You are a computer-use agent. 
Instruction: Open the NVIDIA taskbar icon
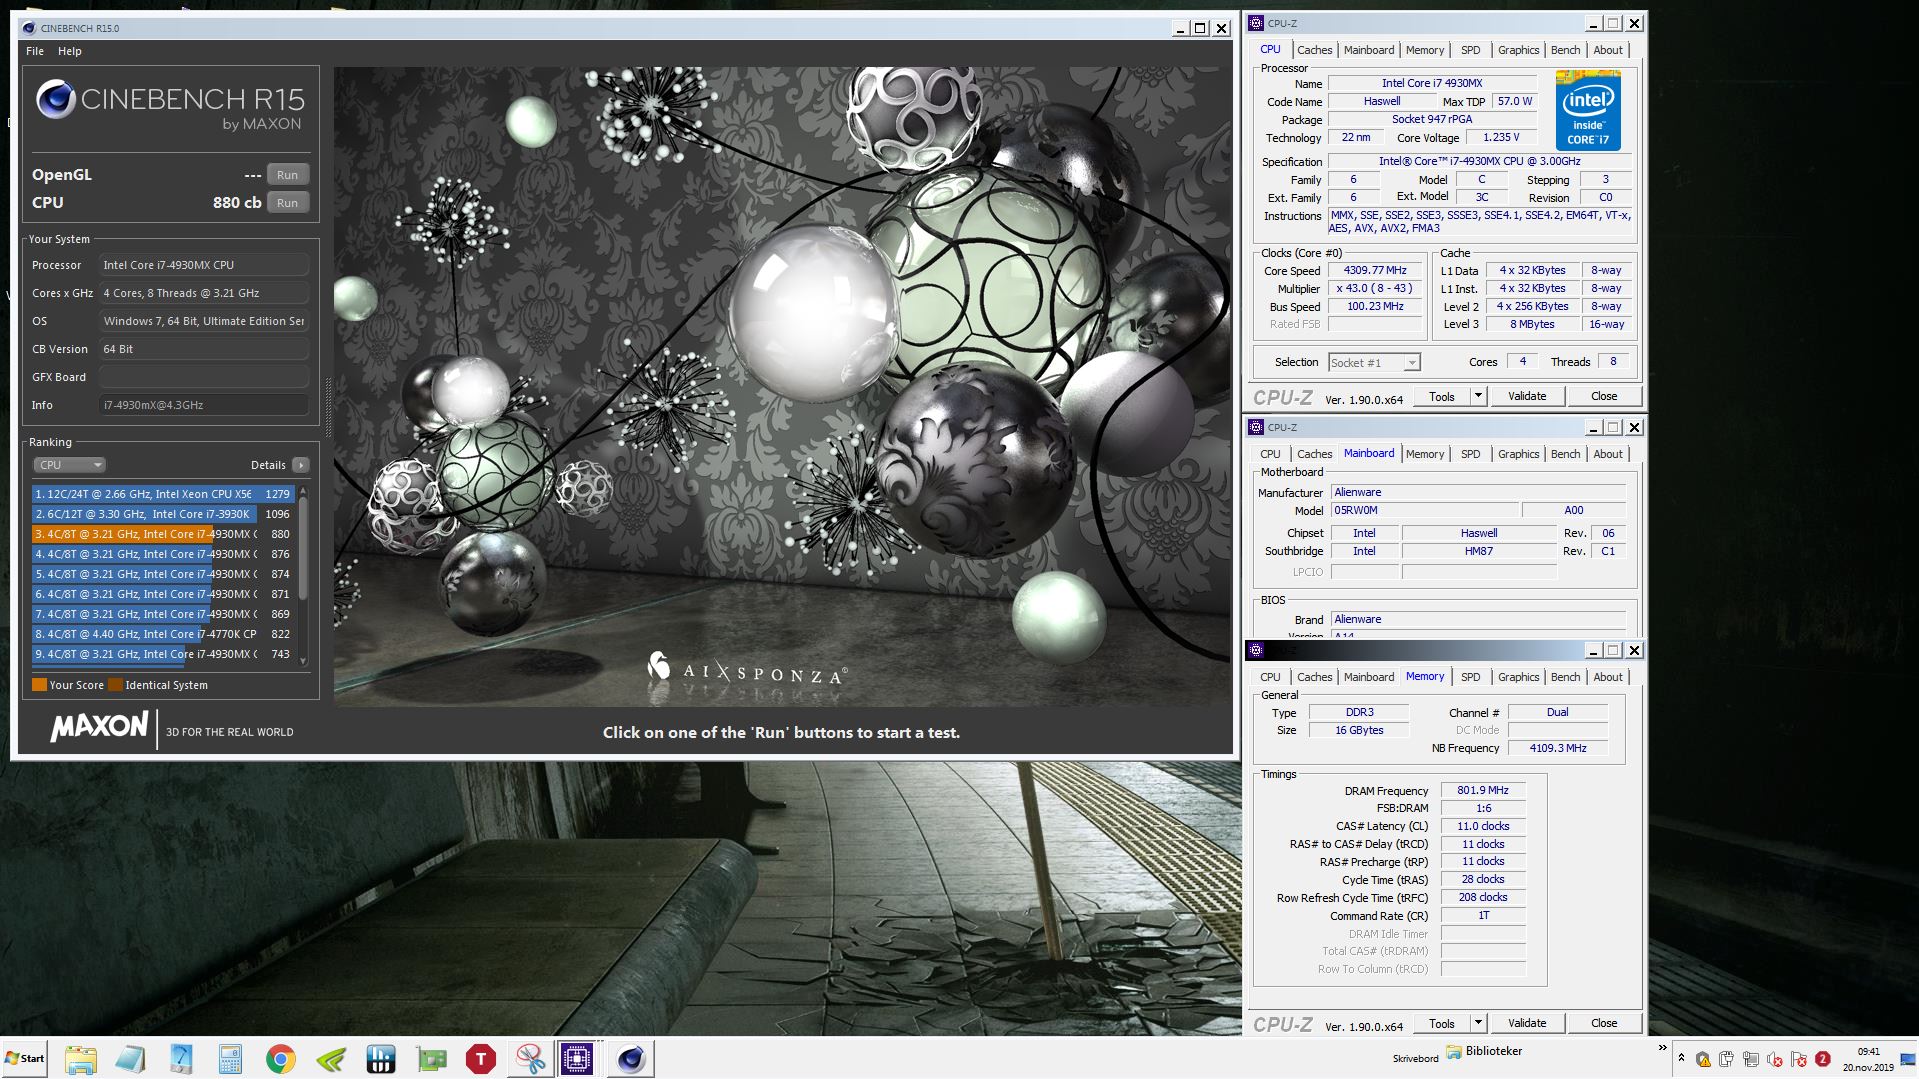point(331,1059)
